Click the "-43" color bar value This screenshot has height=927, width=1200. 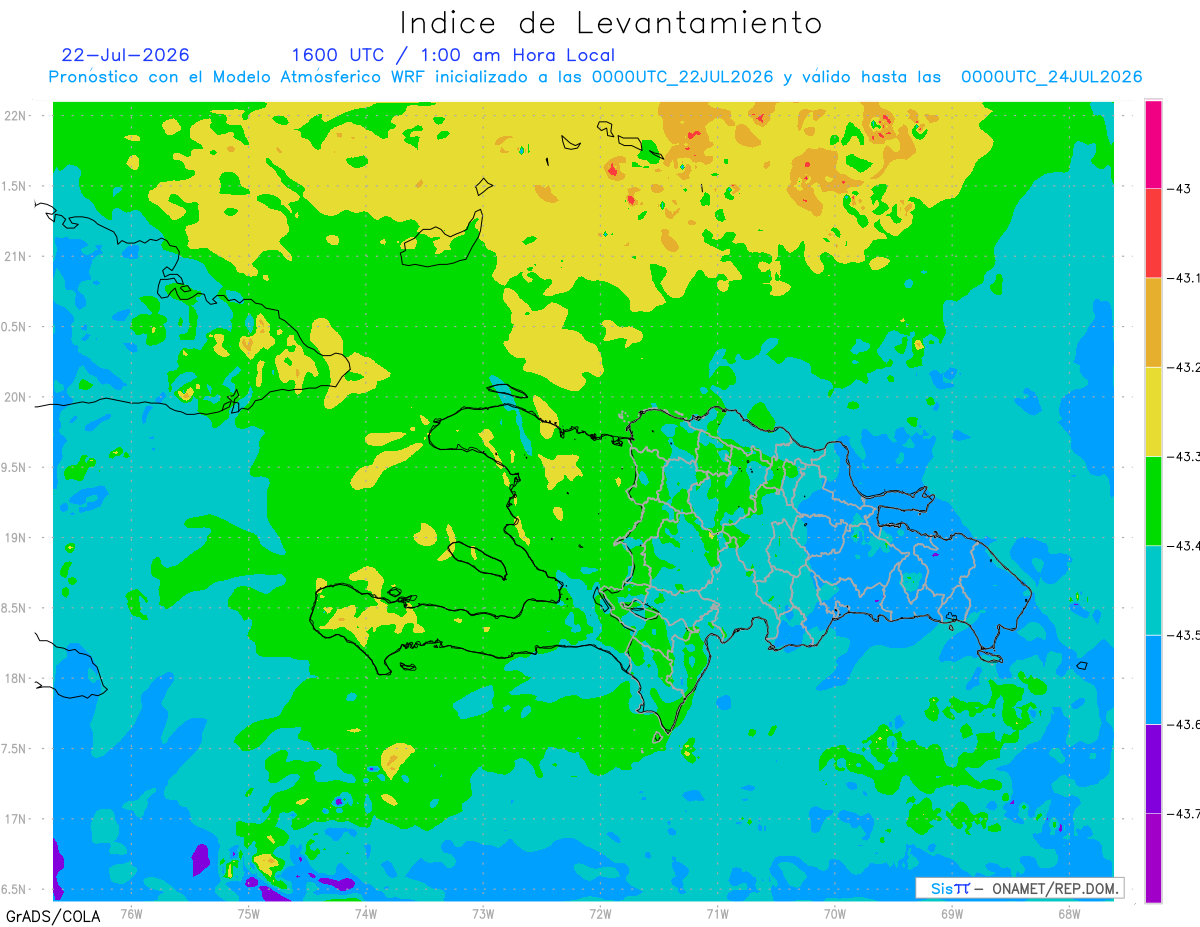pos(1179,188)
